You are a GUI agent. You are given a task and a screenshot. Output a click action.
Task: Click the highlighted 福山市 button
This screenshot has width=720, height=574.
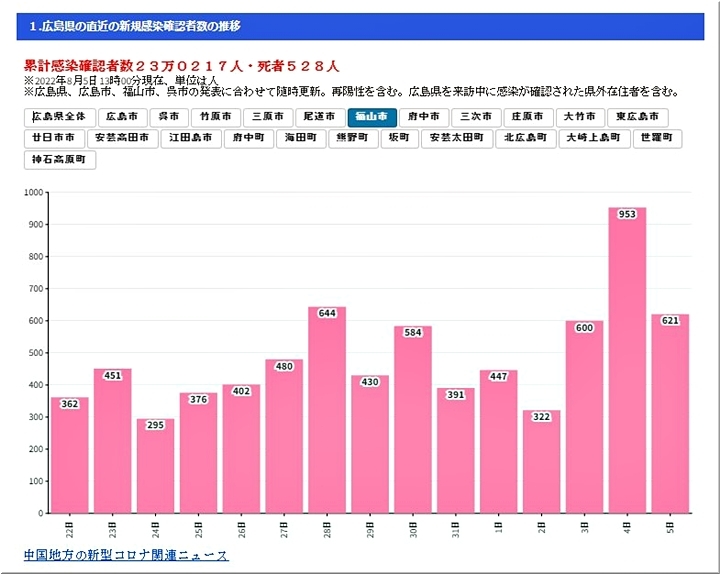372,117
